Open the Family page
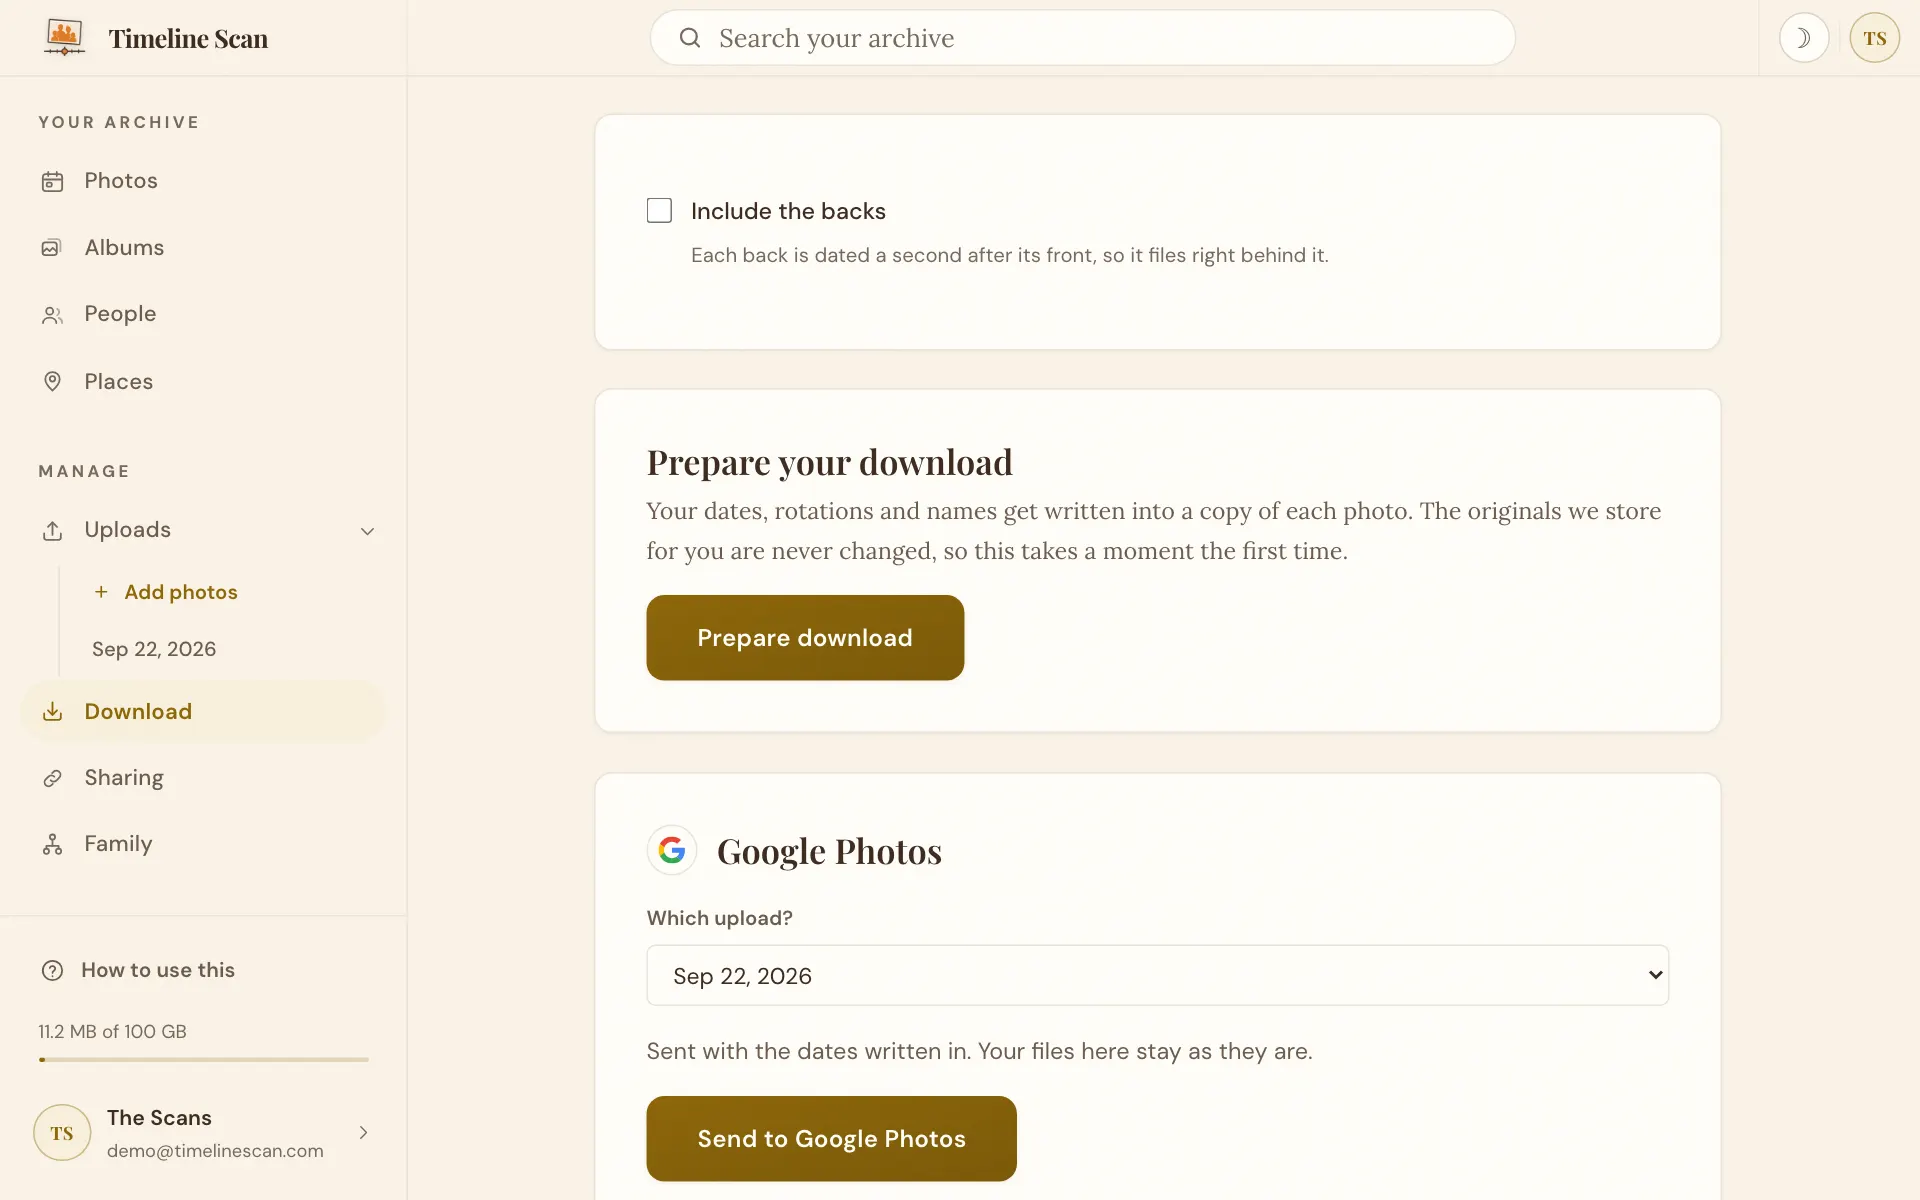This screenshot has height=1200, width=1920. [203, 844]
